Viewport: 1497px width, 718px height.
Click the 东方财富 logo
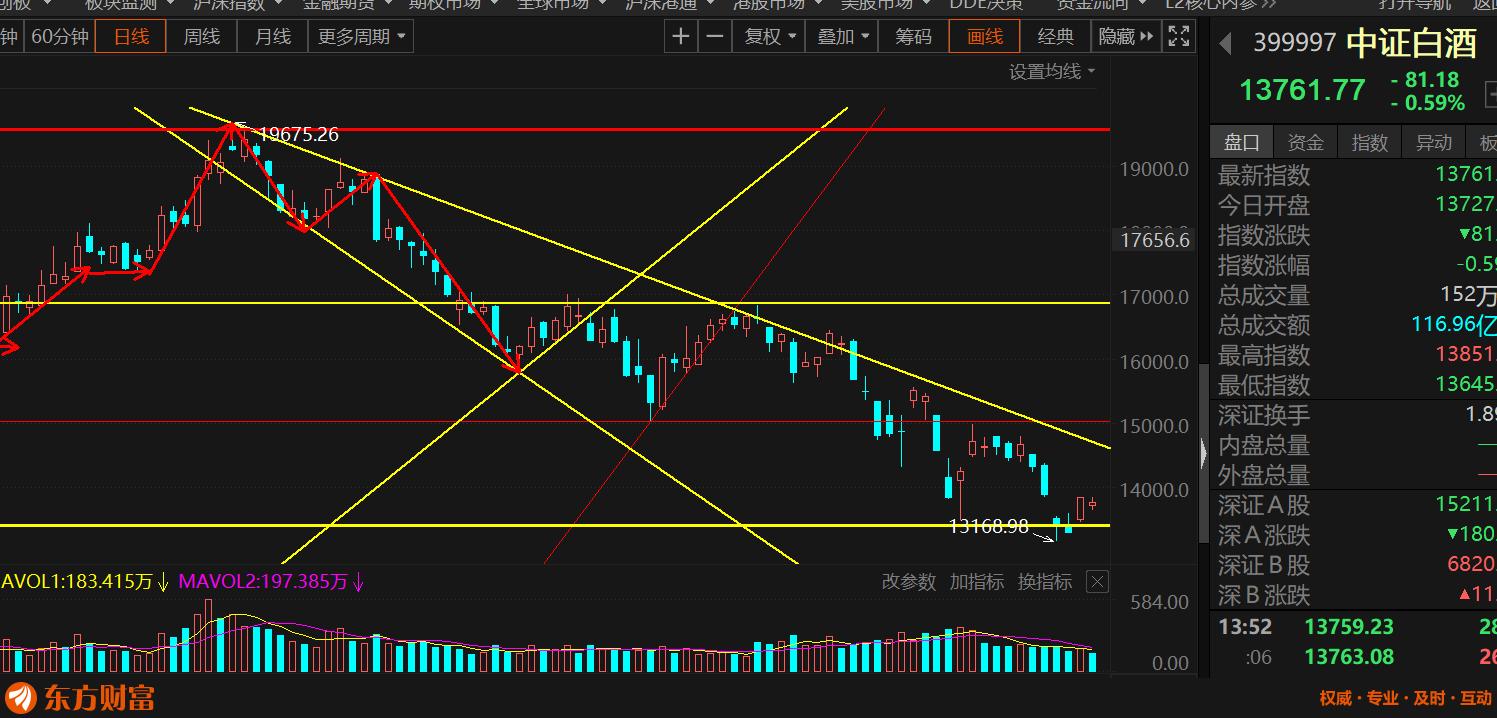(x=80, y=697)
